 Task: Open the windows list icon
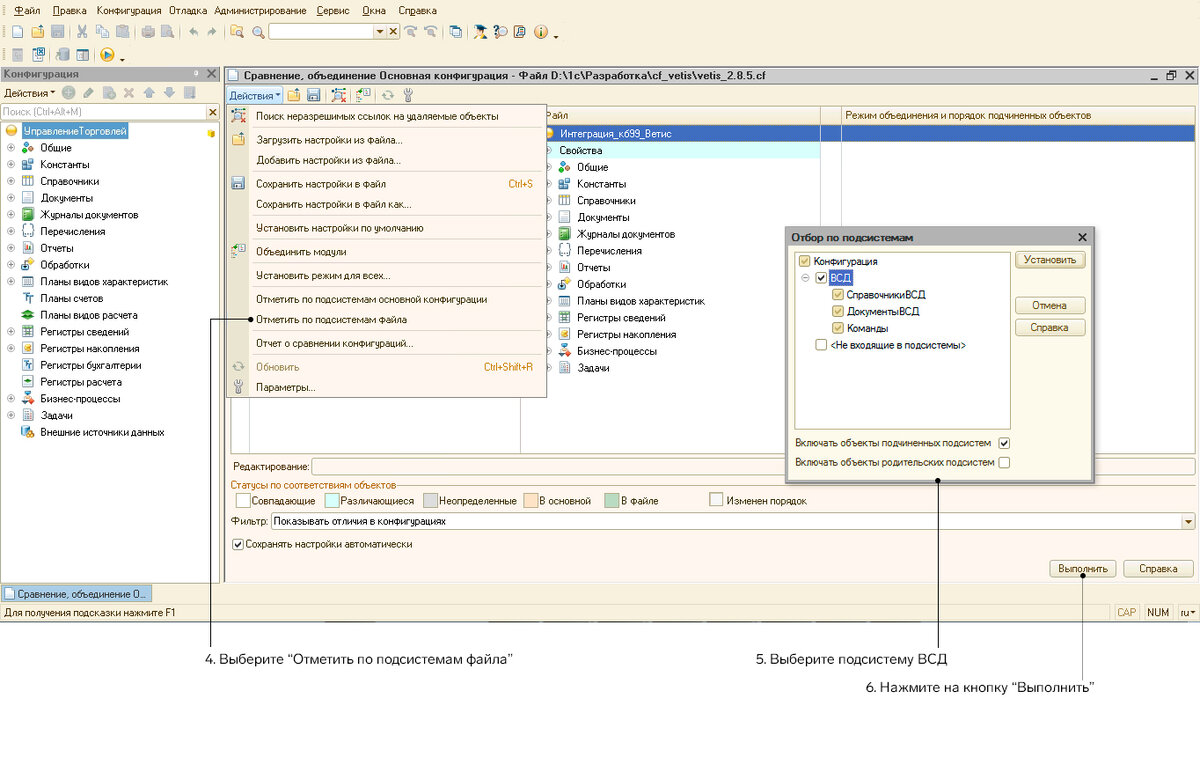(x=456, y=32)
